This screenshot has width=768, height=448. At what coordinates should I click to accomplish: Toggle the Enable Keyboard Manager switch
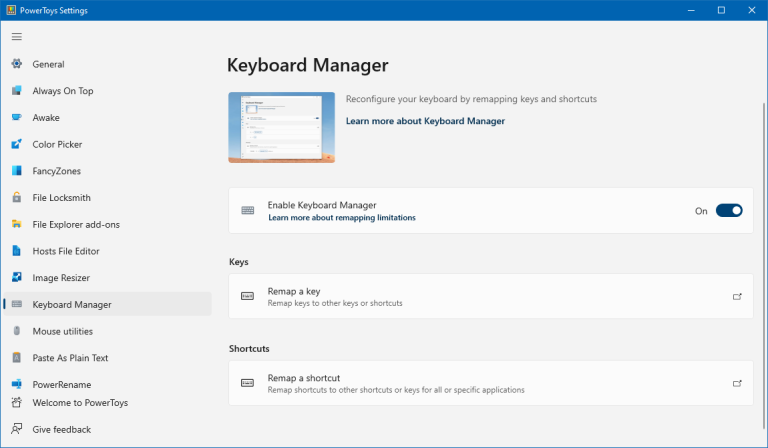pos(729,211)
